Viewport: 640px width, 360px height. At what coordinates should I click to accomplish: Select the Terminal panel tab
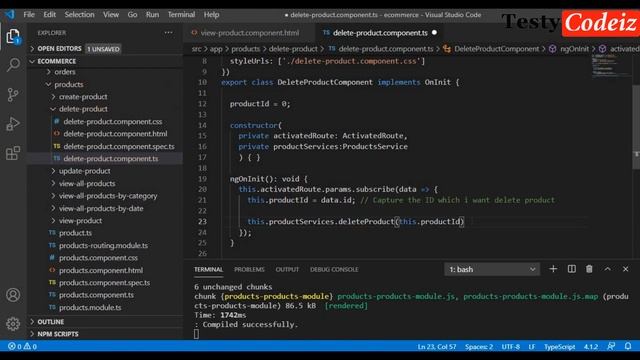(209, 269)
